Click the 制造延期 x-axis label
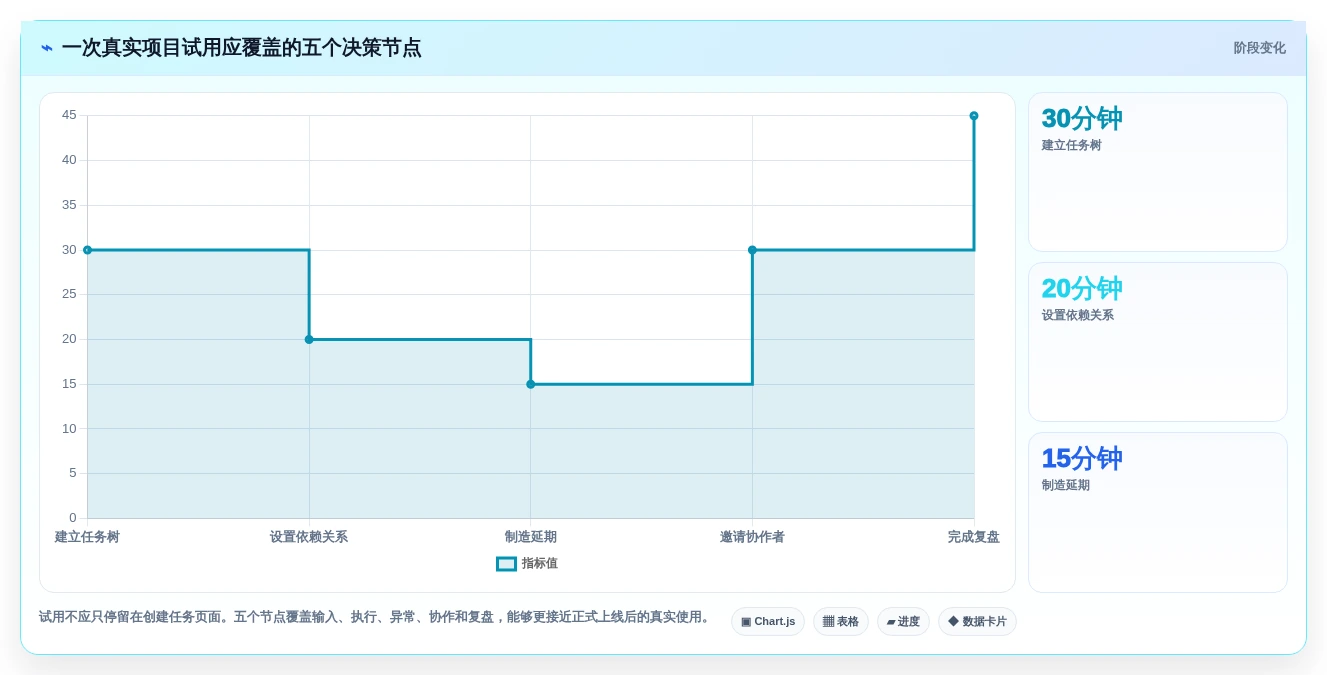The width and height of the screenshot is (1327, 675). [531, 537]
